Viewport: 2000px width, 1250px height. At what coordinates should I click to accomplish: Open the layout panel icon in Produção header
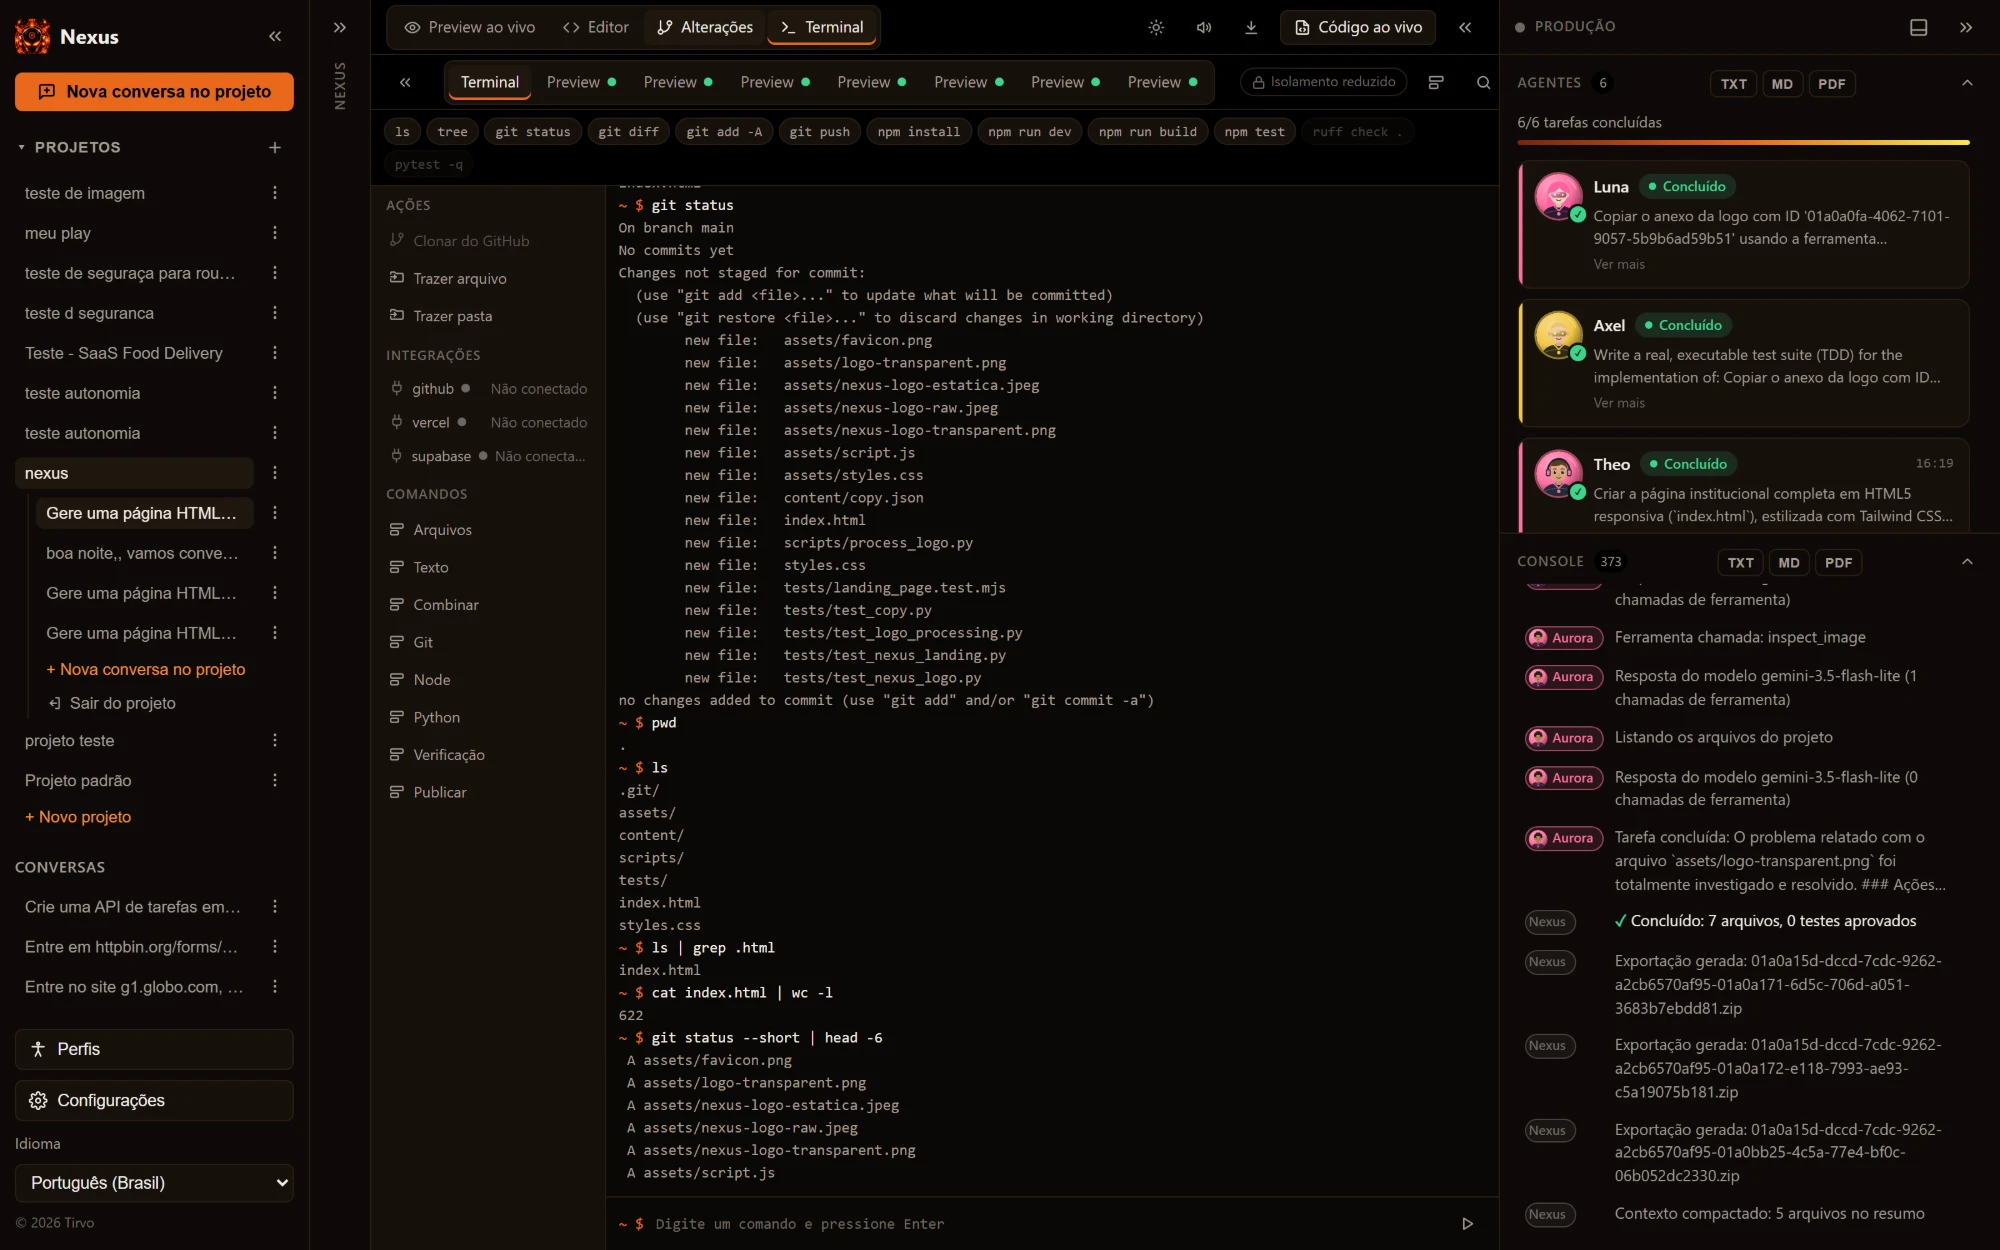pyautogui.click(x=1918, y=28)
